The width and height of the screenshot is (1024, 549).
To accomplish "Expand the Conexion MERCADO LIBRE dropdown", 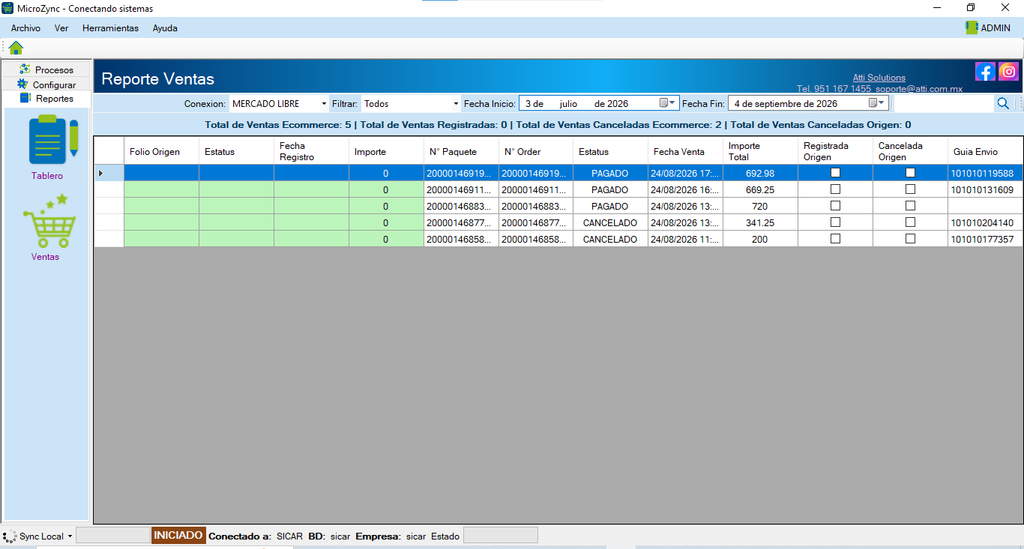I will [x=323, y=103].
